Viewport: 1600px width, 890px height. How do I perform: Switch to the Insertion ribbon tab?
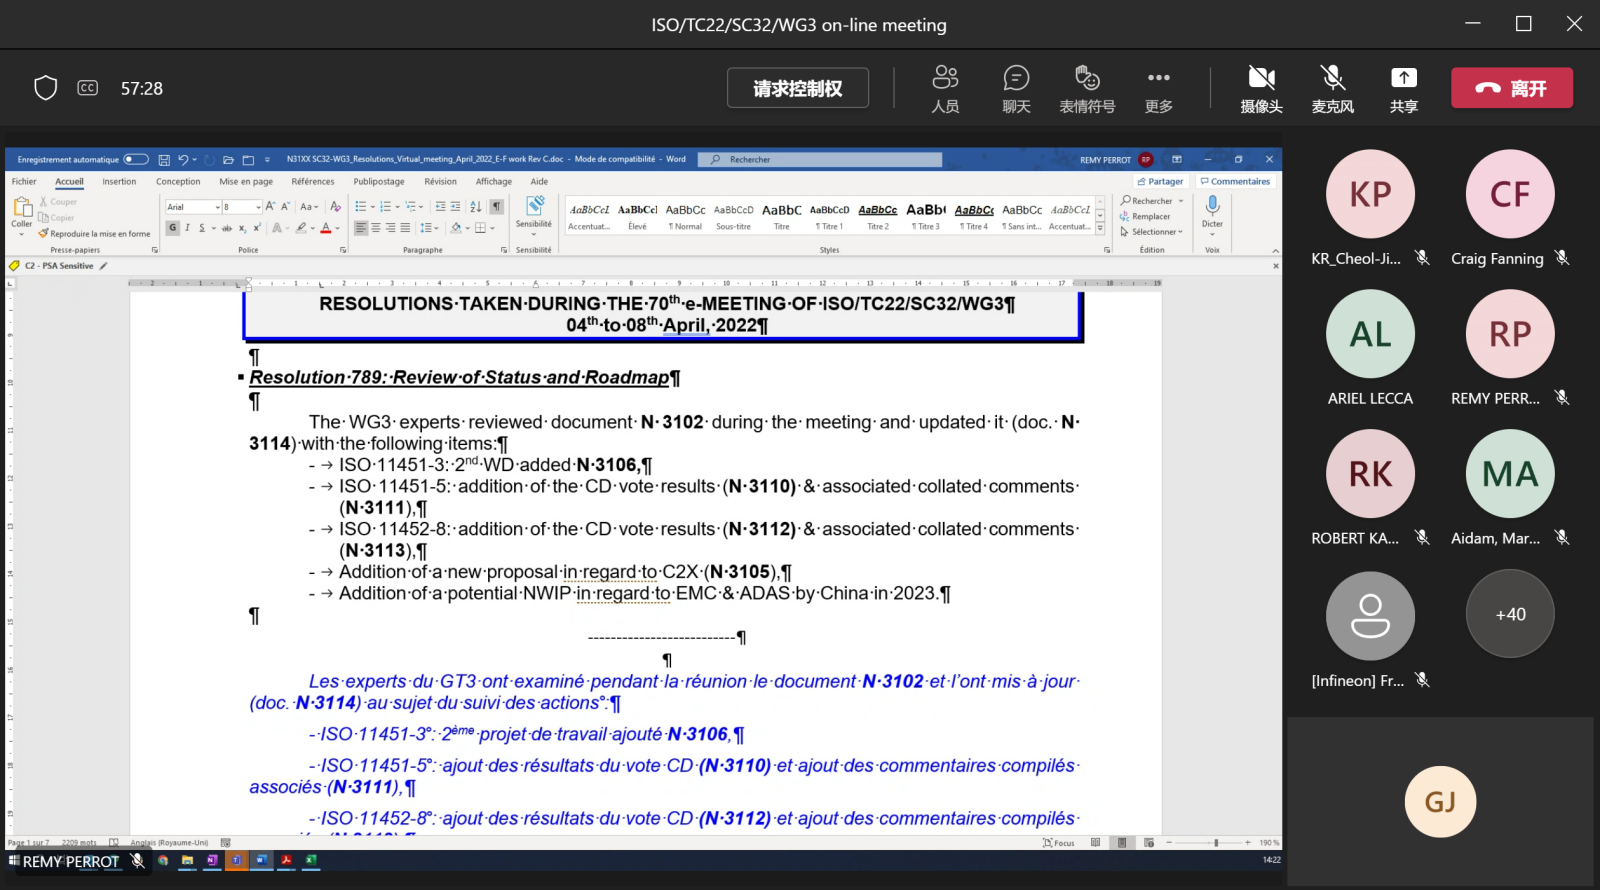[119, 182]
